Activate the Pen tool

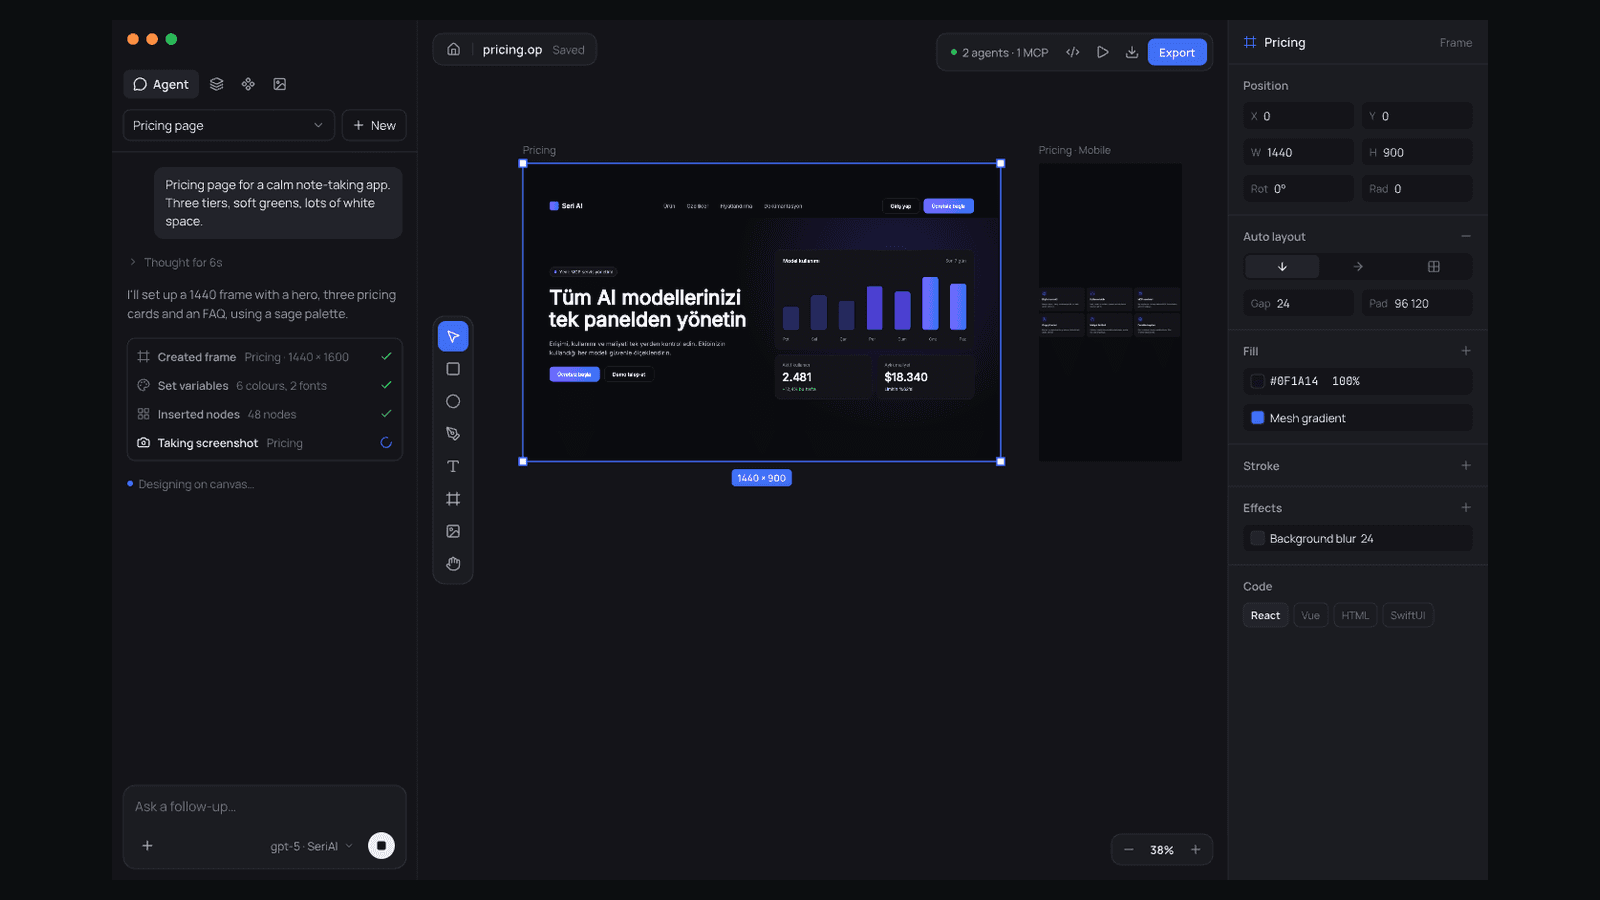(453, 434)
